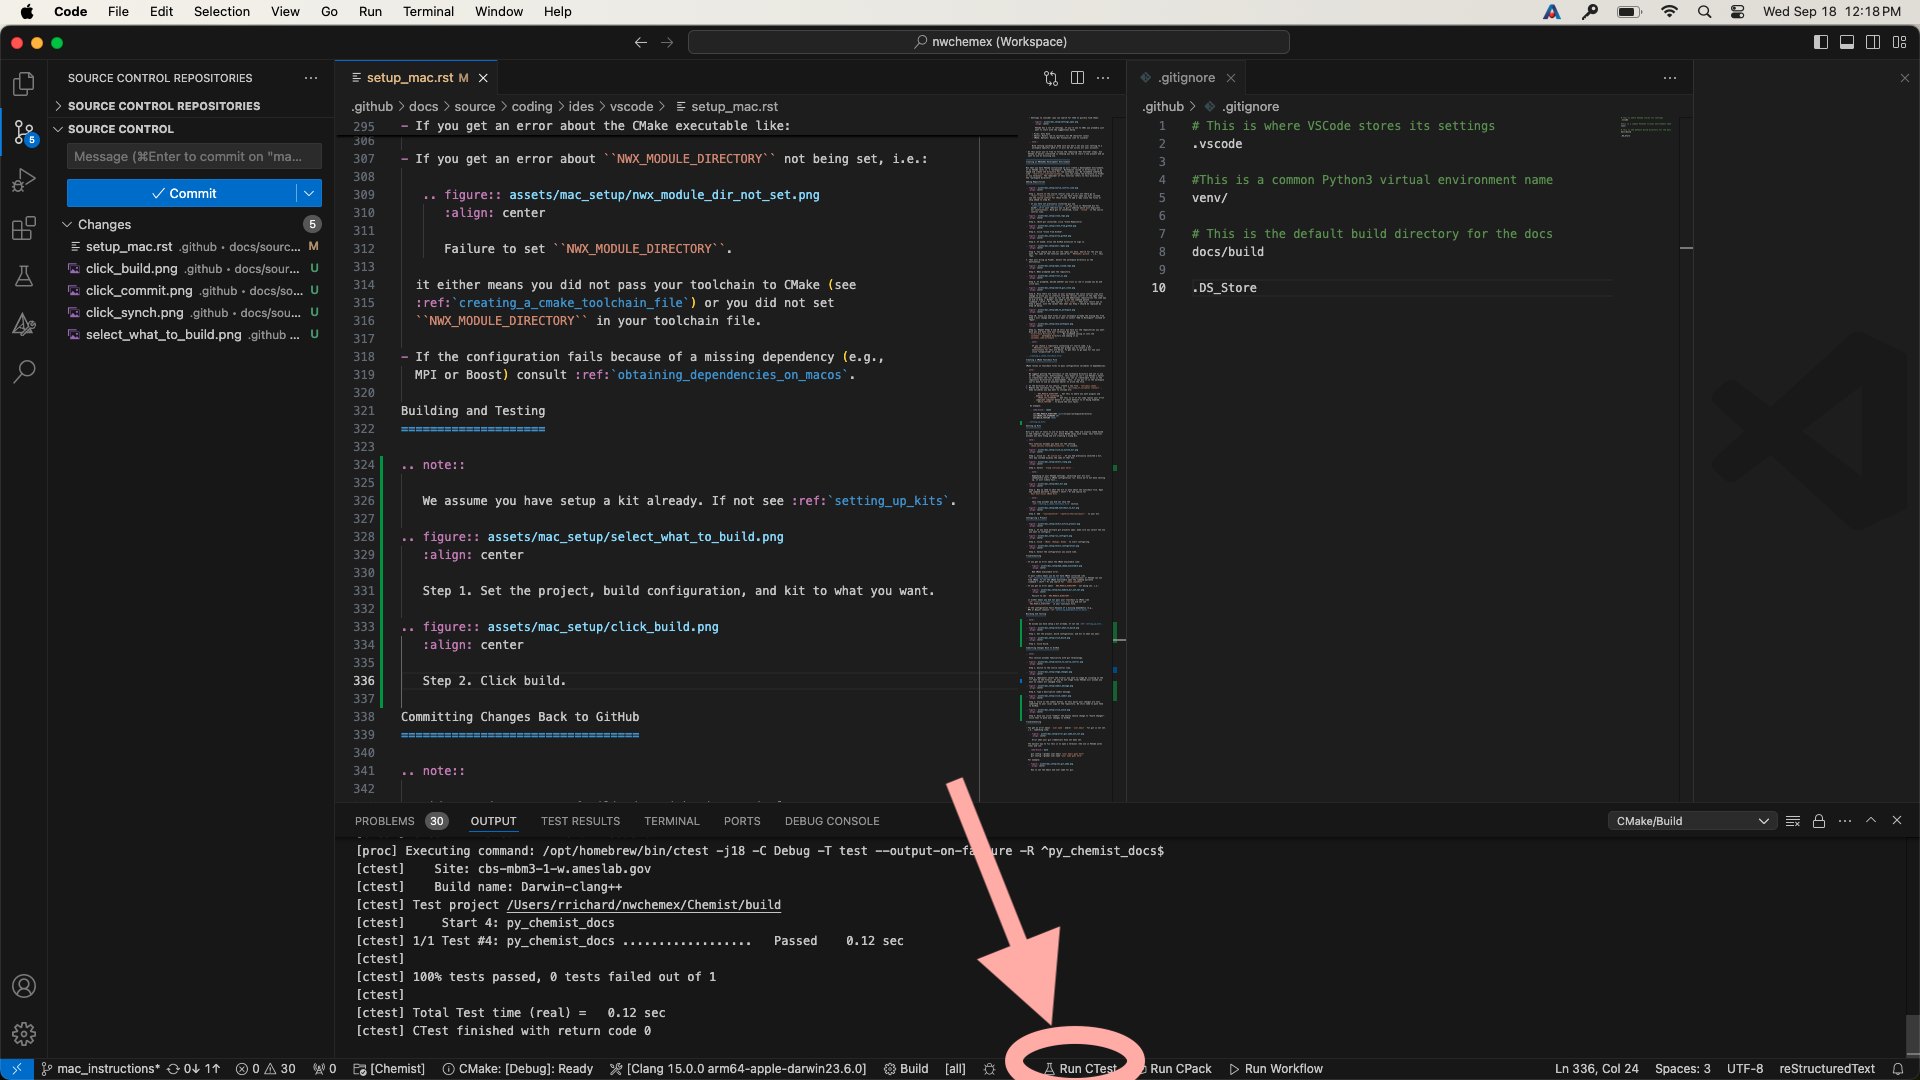This screenshot has height=1080, width=1920.
Task: Split the setup_mac.rst editor right
Action: [1077, 78]
